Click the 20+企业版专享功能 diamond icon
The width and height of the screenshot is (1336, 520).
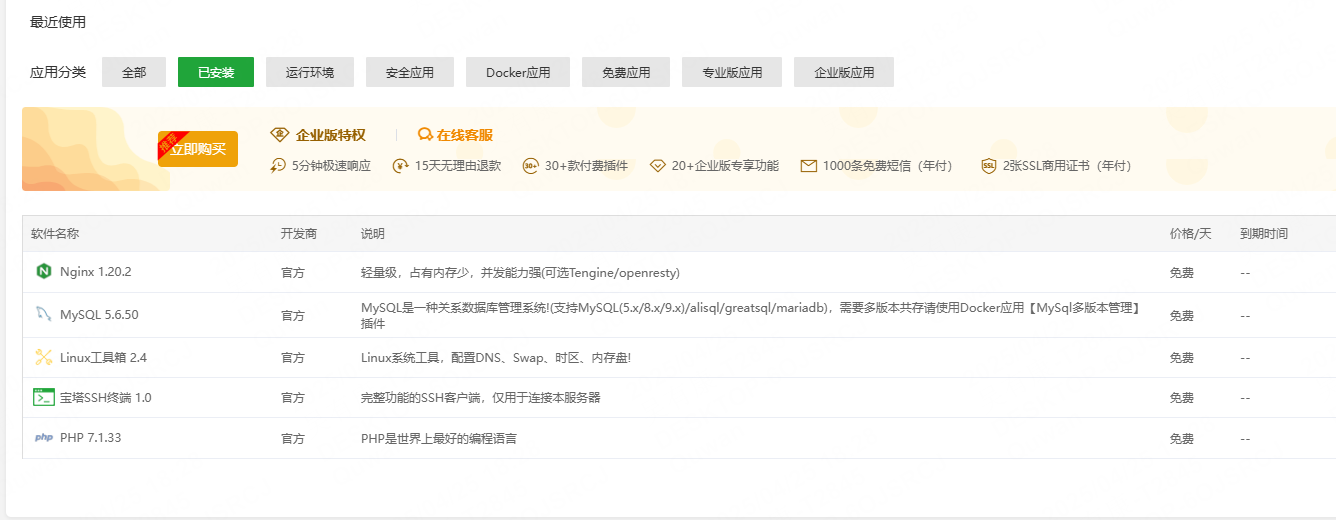[x=657, y=166]
